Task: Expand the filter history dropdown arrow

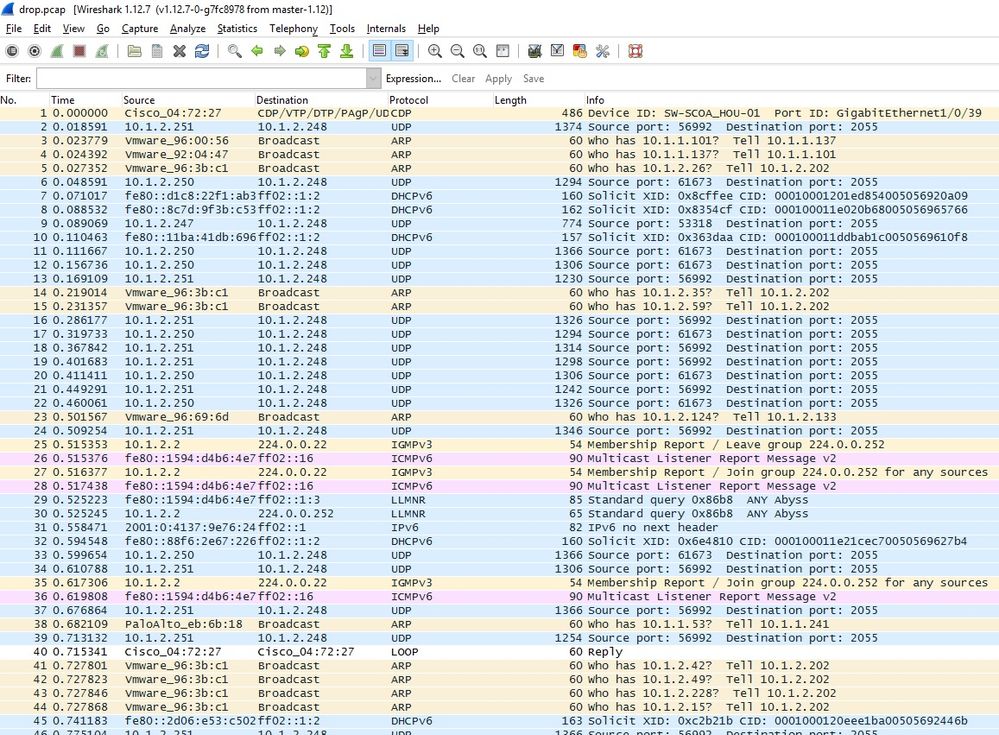Action: (x=374, y=78)
